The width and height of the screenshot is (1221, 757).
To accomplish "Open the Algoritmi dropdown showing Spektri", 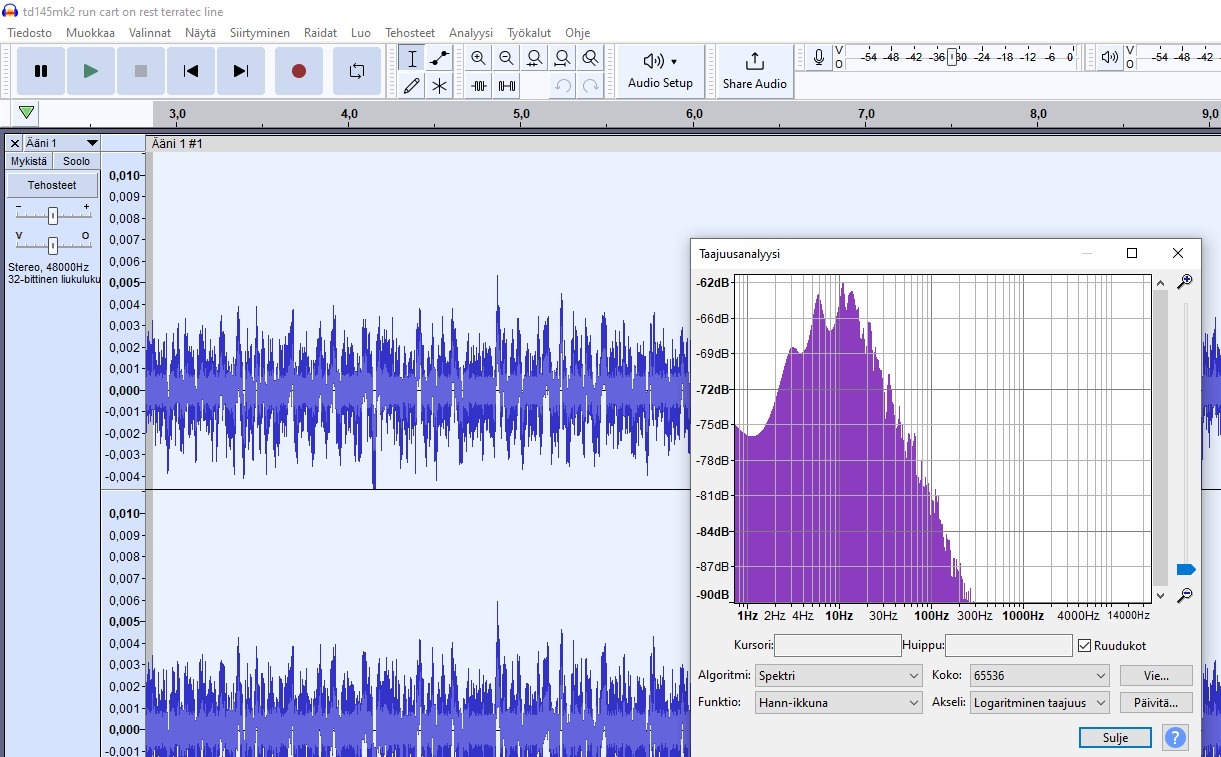I will coord(838,676).
